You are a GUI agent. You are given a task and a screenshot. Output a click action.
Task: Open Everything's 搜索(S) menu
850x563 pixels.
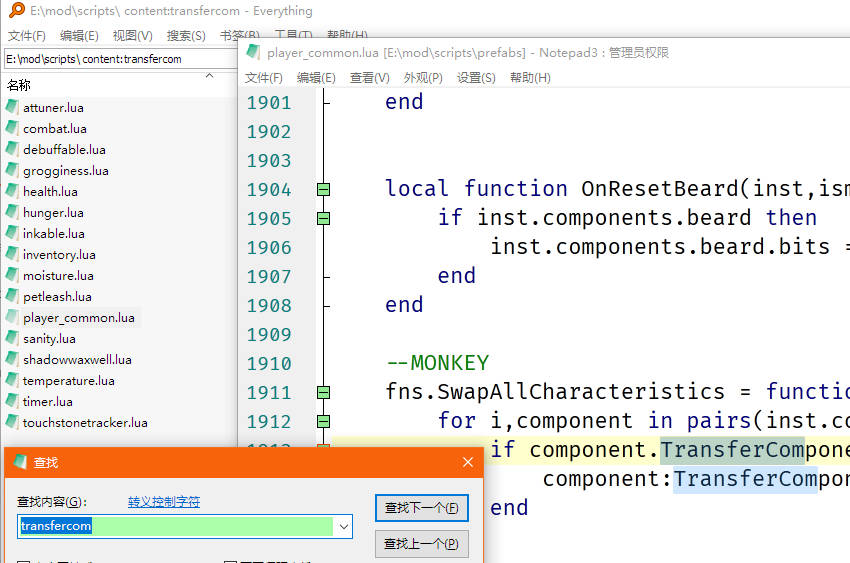186,36
